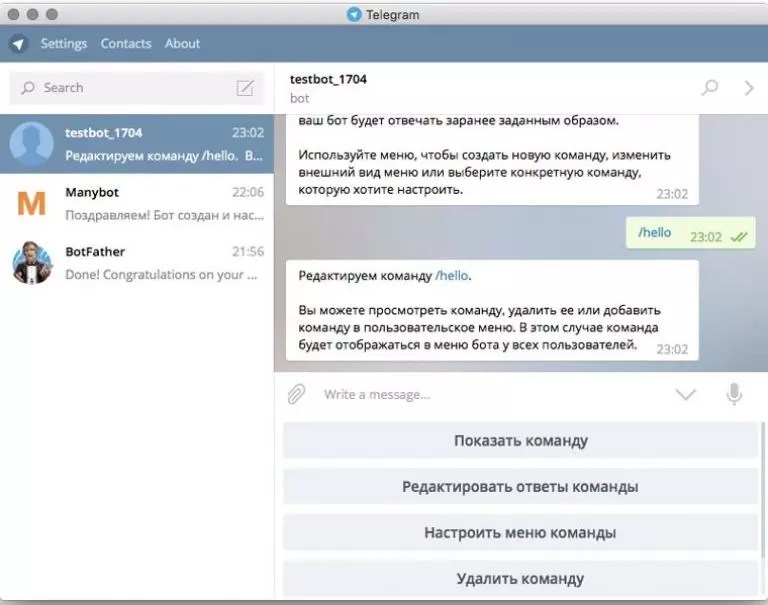768x605 pixels.
Task: Open the Contacts menu
Action: point(126,44)
